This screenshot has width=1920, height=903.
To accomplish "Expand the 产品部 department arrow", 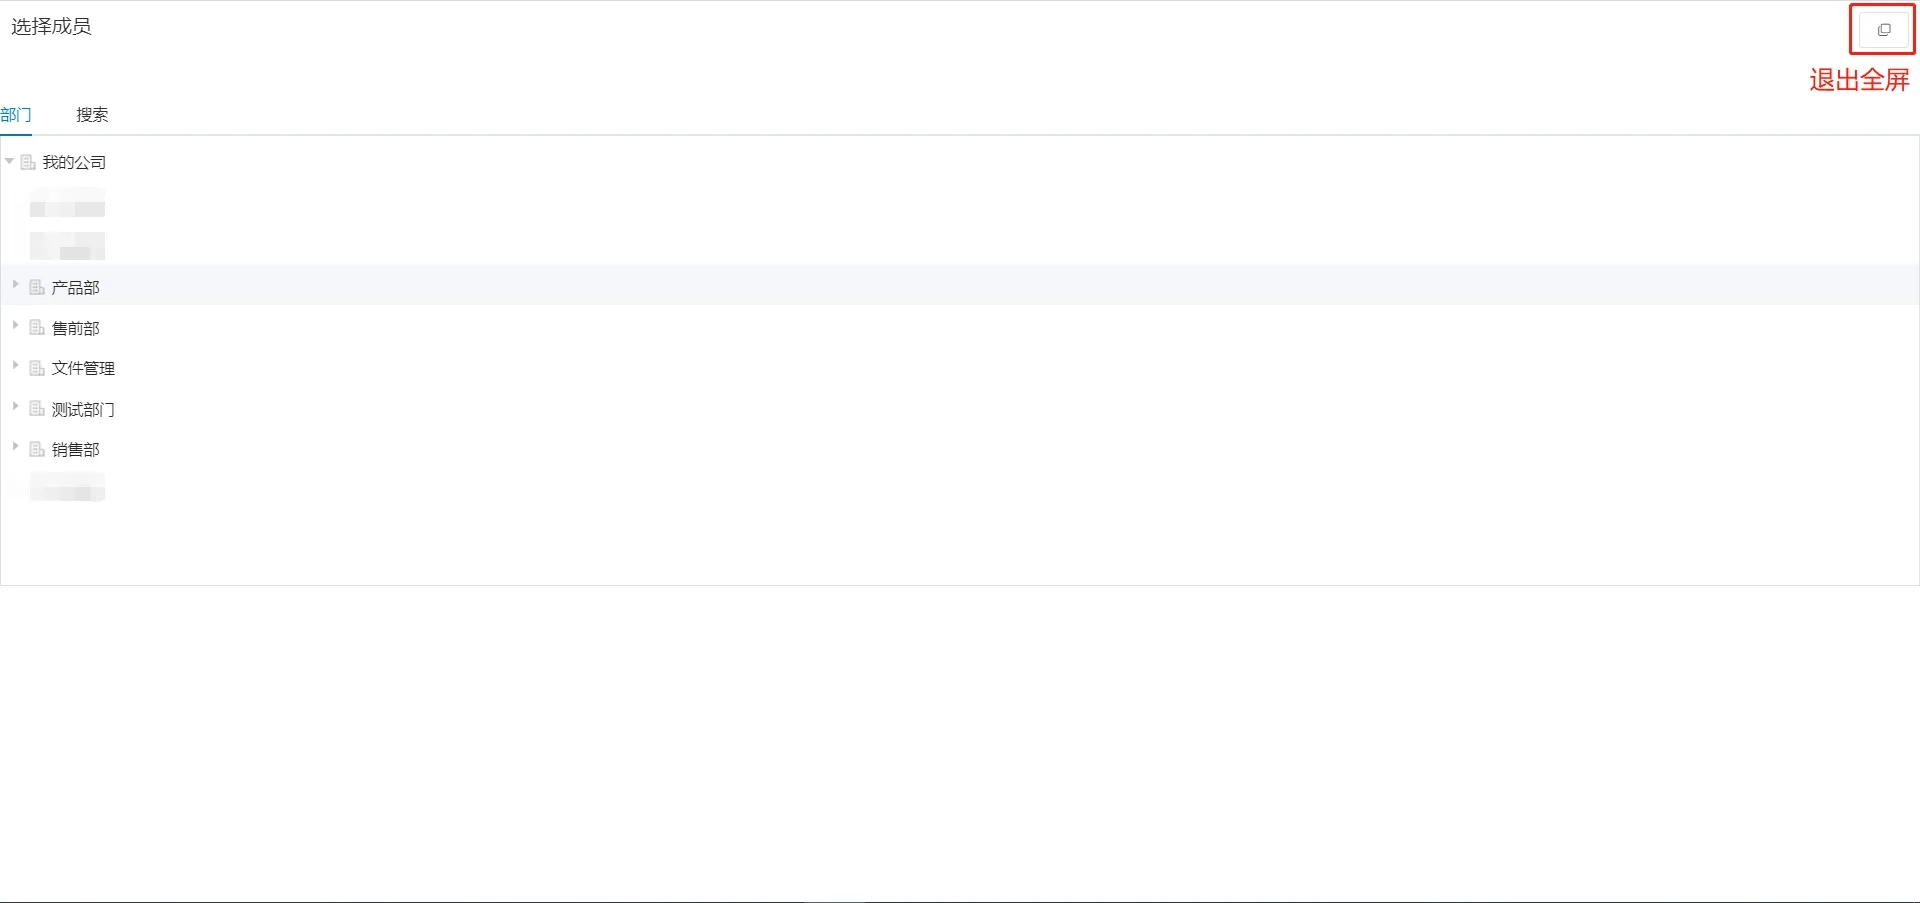I will tap(16, 285).
